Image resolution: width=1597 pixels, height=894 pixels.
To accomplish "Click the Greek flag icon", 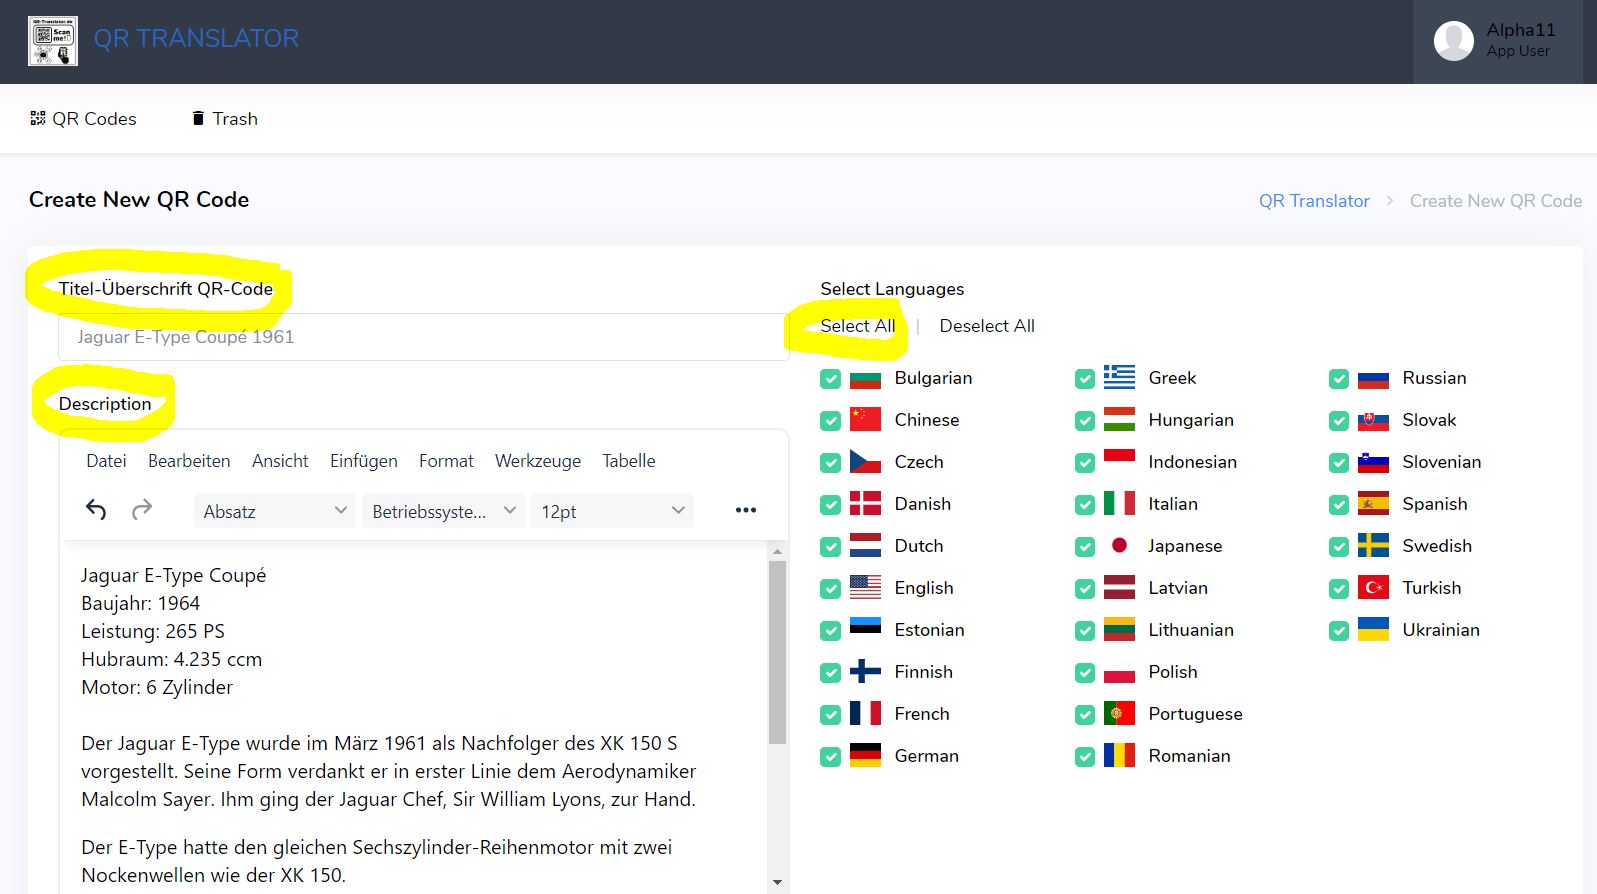I will [x=1119, y=378].
